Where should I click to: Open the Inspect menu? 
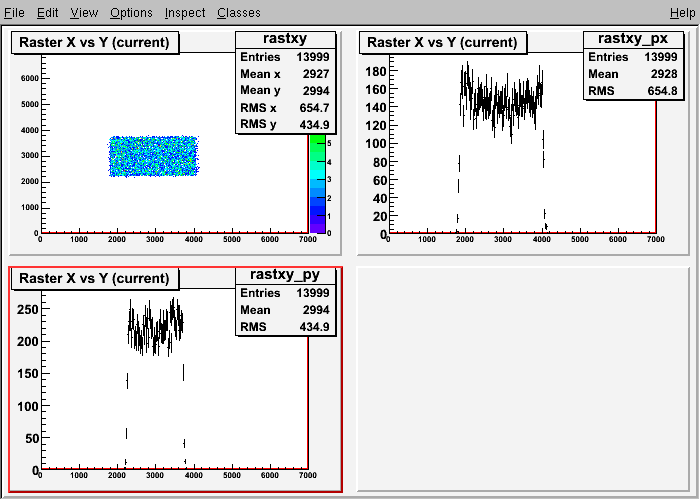tap(185, 12)
